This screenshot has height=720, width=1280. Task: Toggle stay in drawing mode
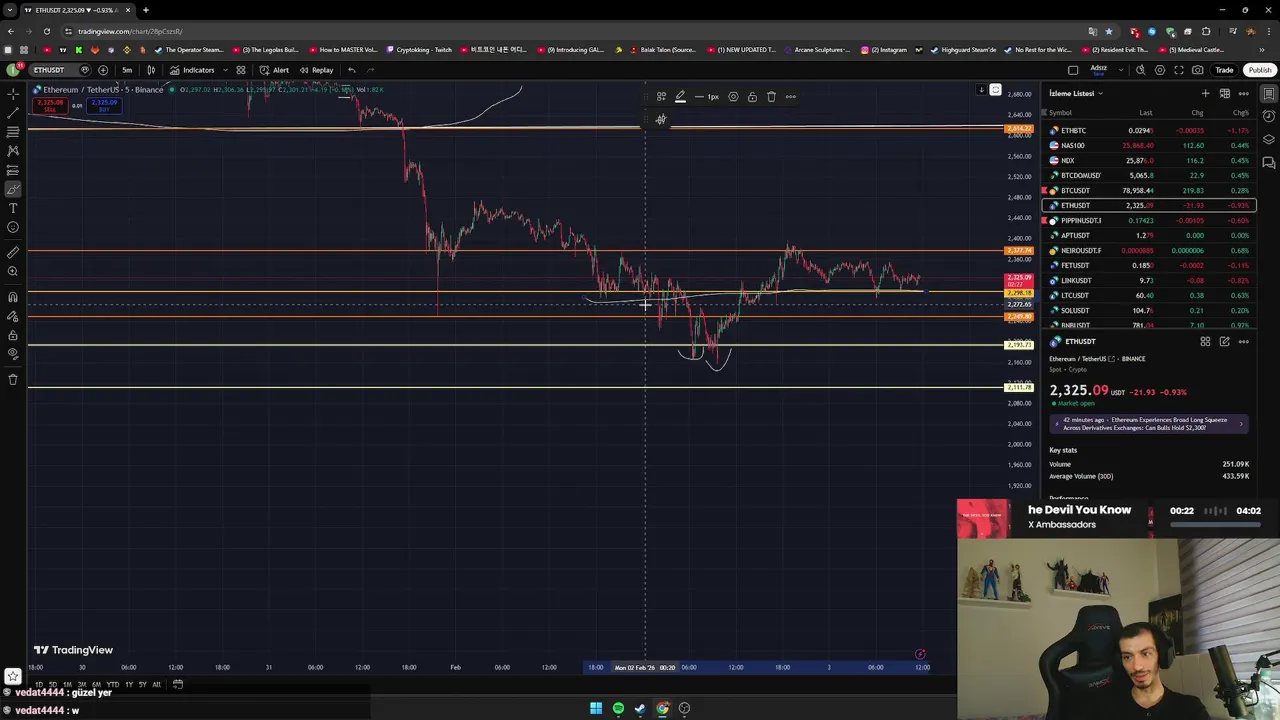(x=13, y=316)
